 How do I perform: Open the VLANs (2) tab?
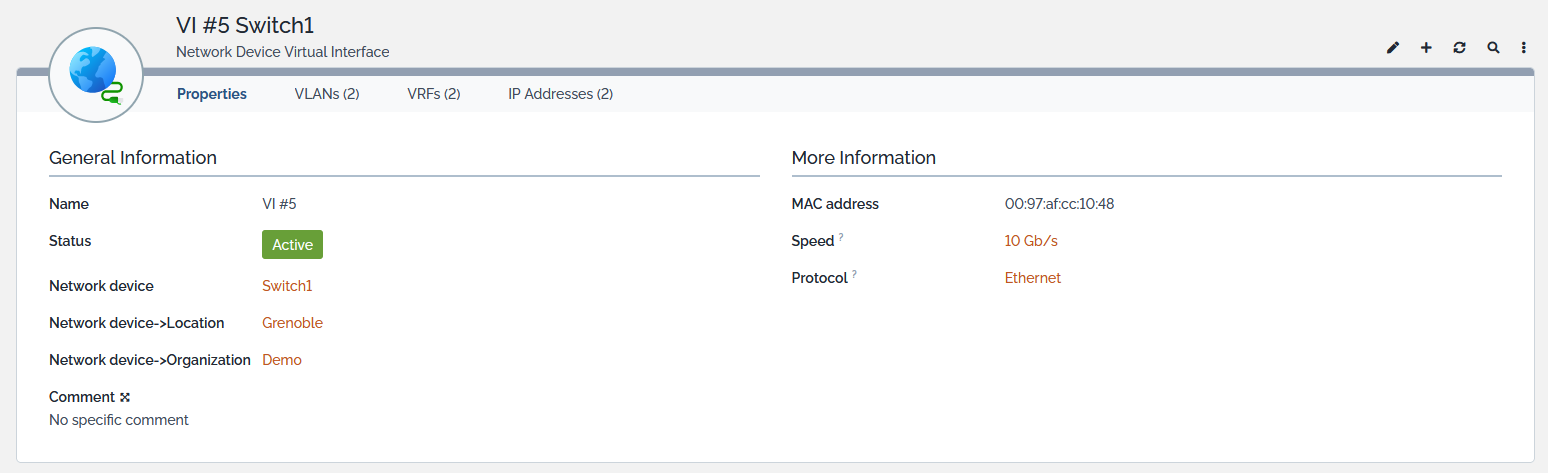coord(327,94)
